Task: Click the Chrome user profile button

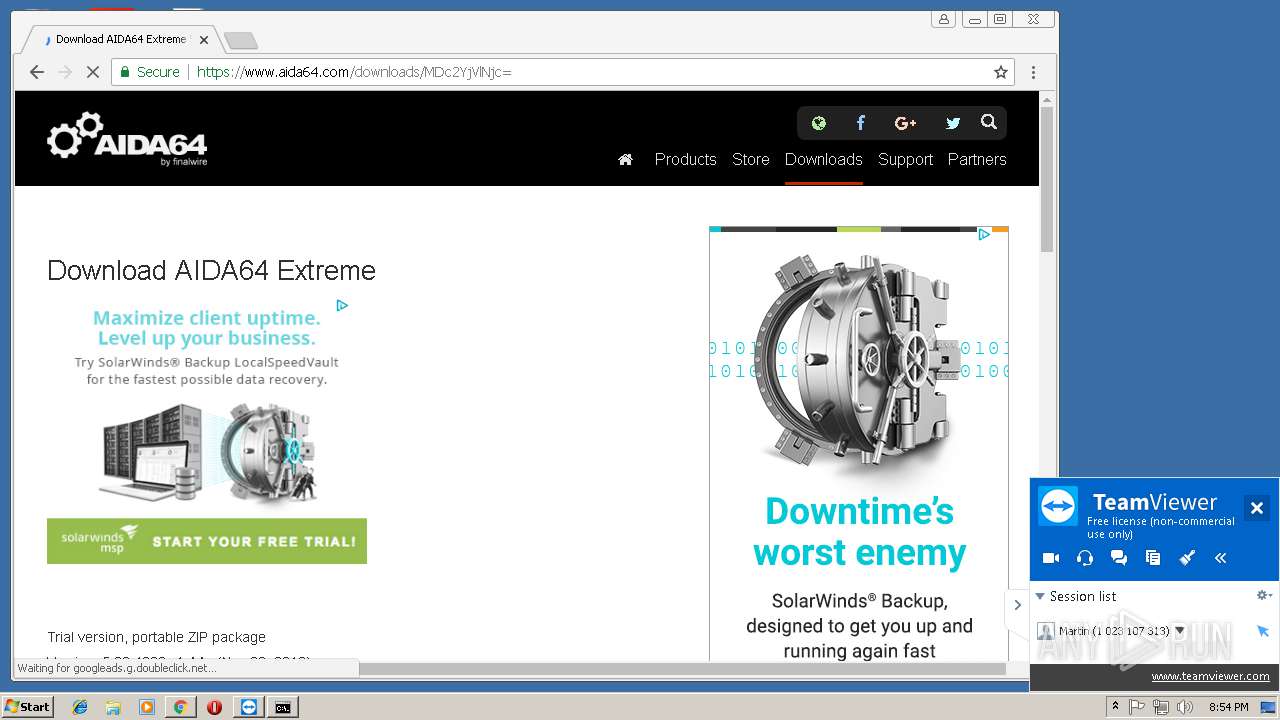Action: (x=944, y=19)
